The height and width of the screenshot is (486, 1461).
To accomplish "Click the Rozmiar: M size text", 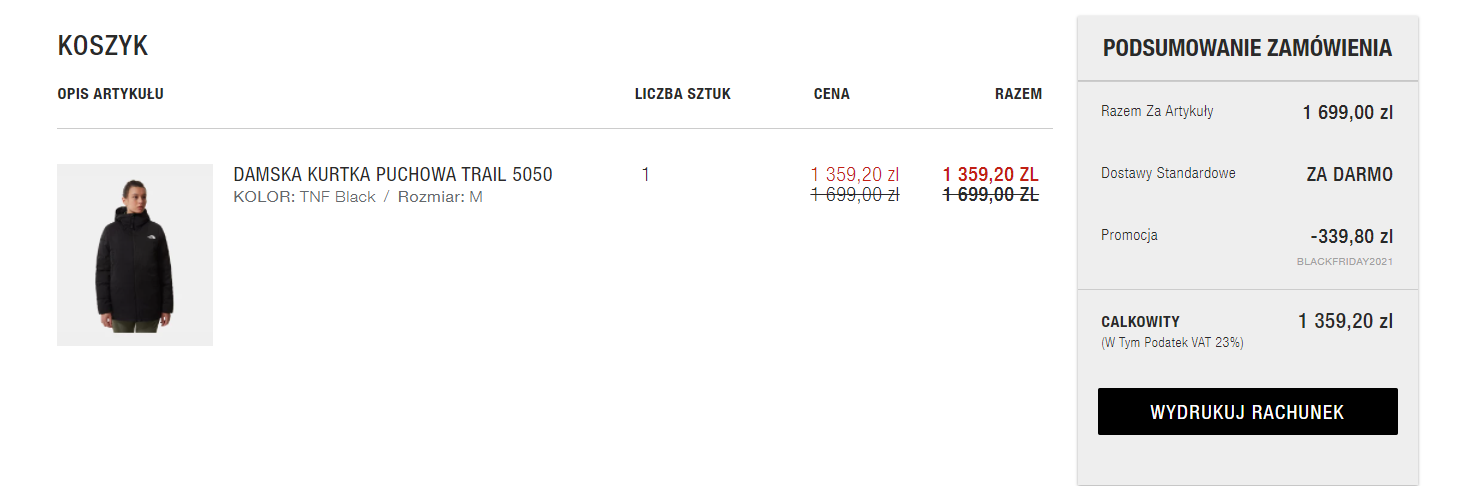I will 440,197.
